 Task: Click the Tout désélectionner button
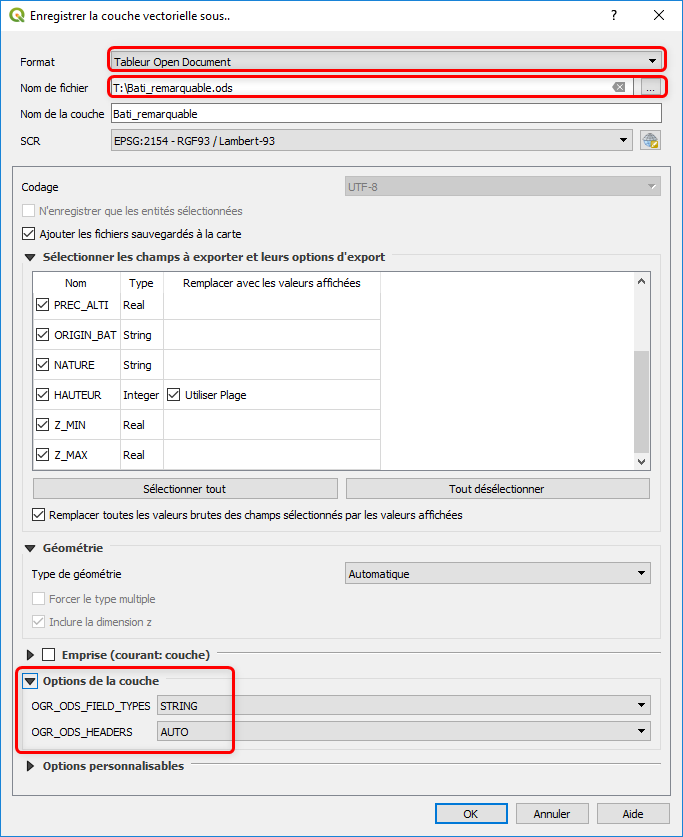click(497, 489)
